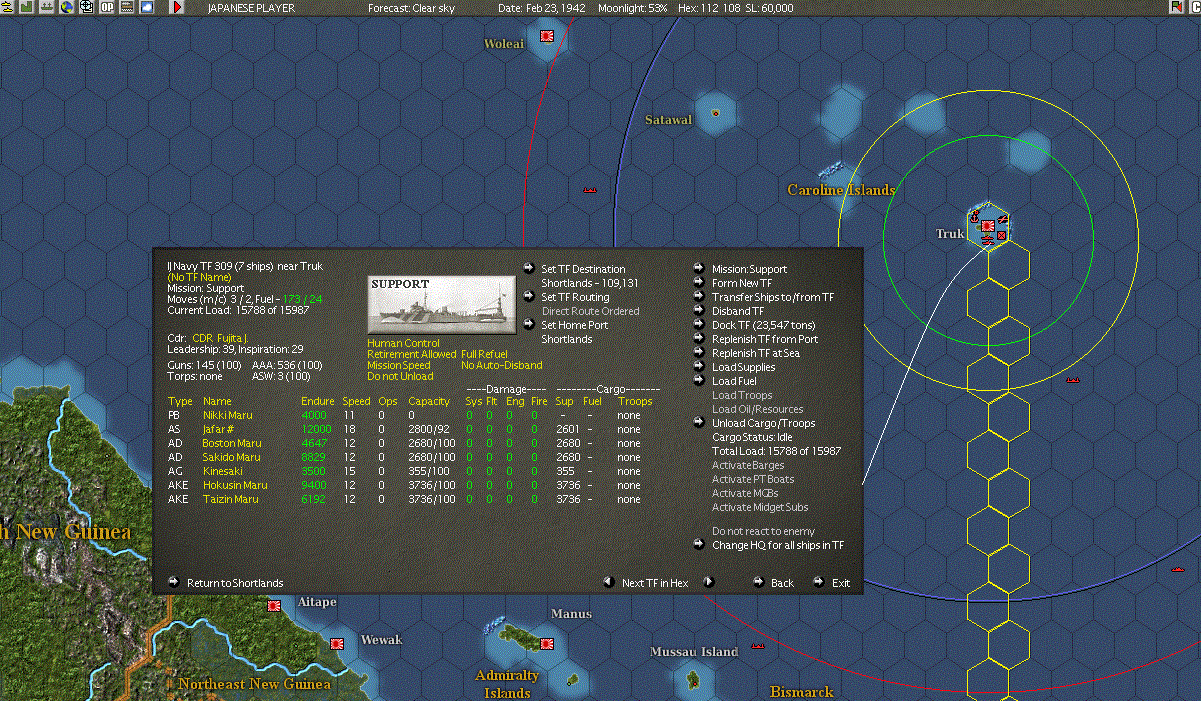
Task: Click the Back button
Action: pyautogui.click(x=782, y=583)
